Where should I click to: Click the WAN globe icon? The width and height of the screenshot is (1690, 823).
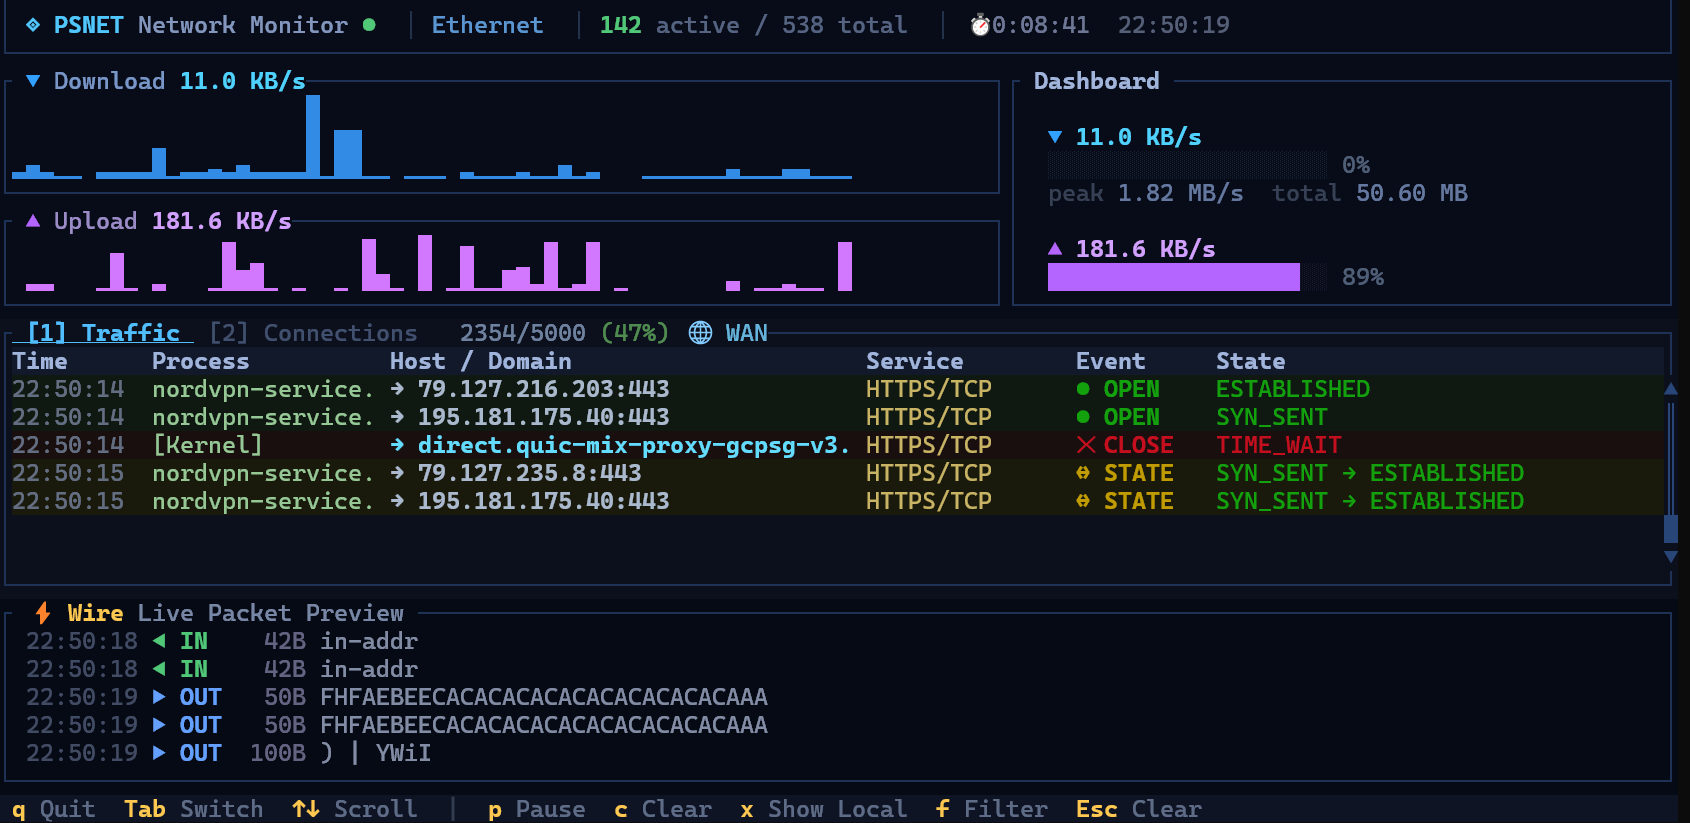coord(700,333)
